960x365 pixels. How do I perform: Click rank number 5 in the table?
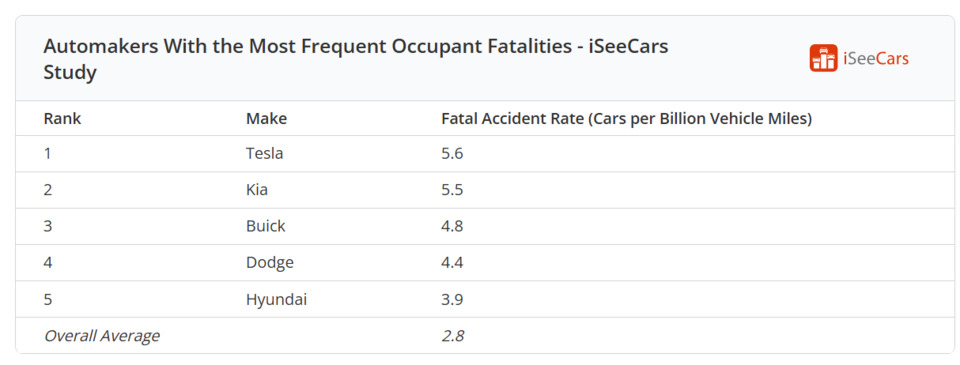(48, 299)
